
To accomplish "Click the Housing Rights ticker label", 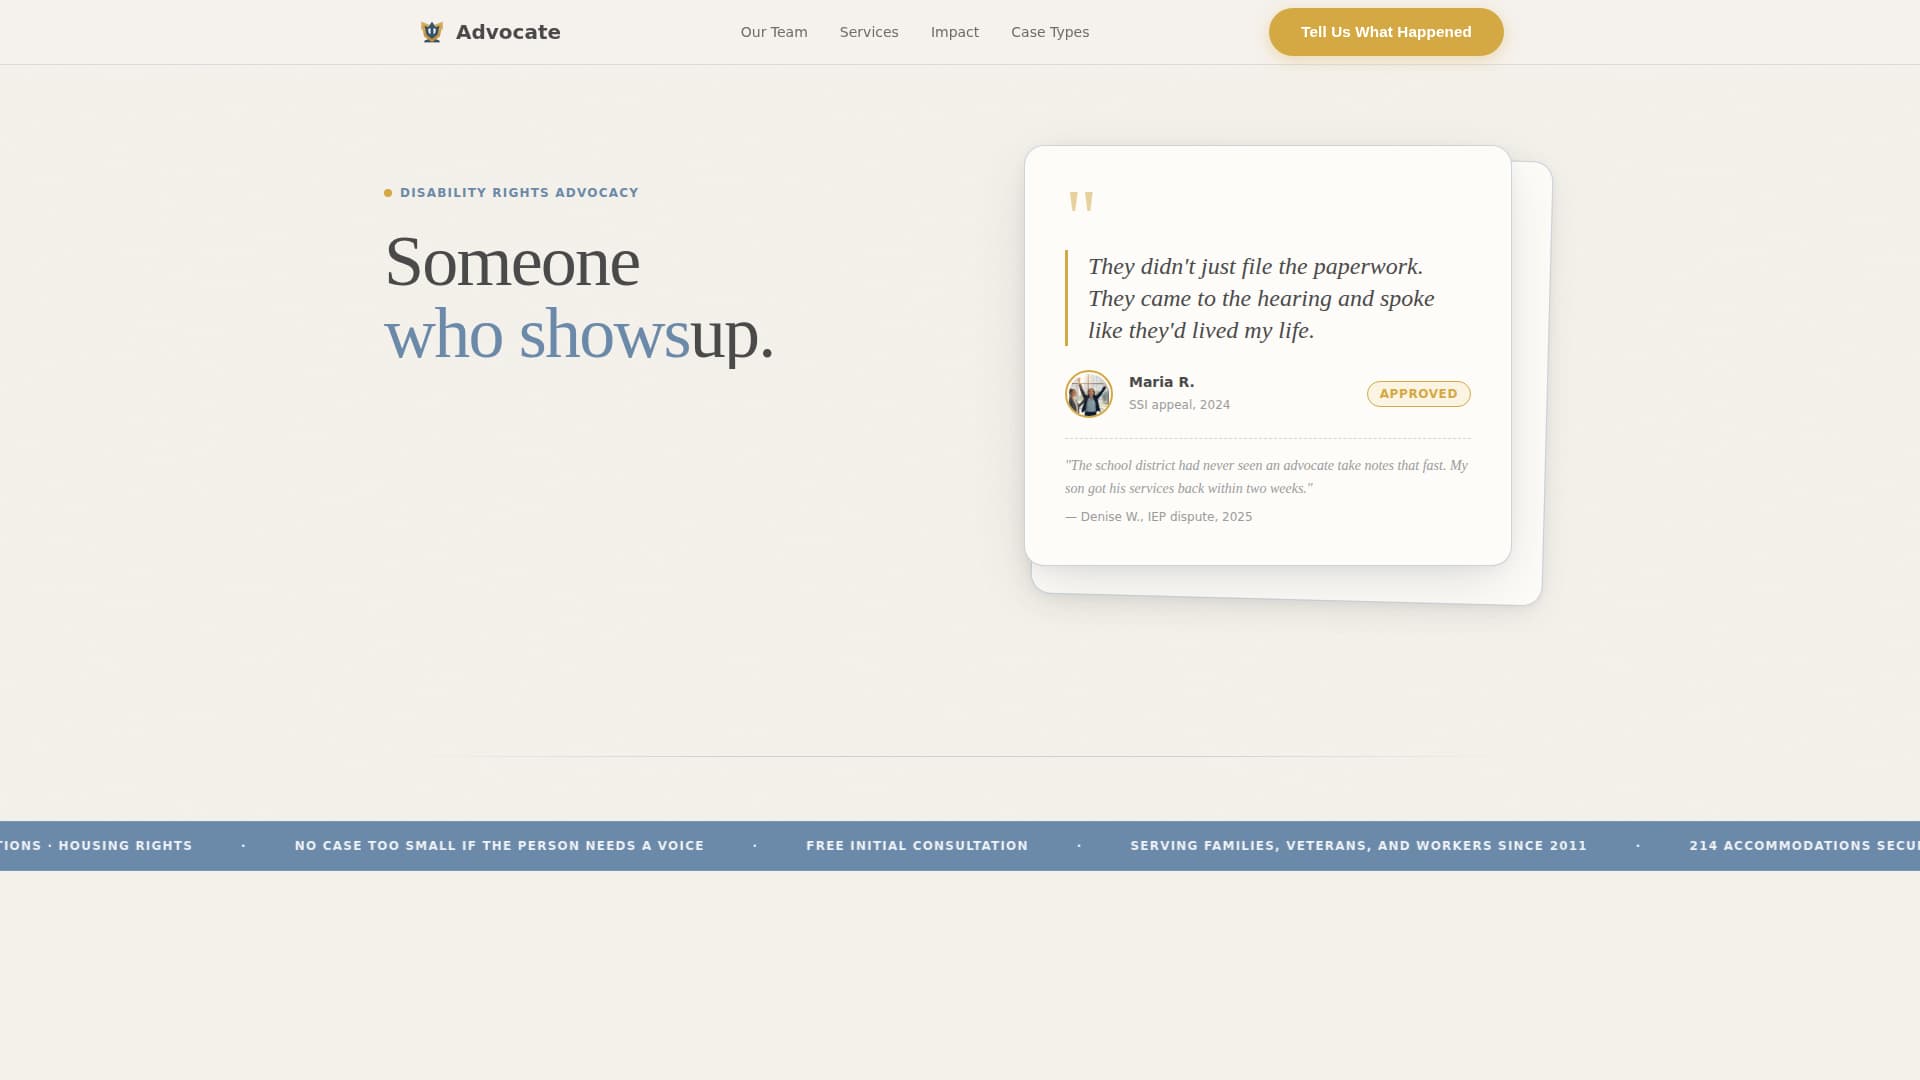I will 124,845.
